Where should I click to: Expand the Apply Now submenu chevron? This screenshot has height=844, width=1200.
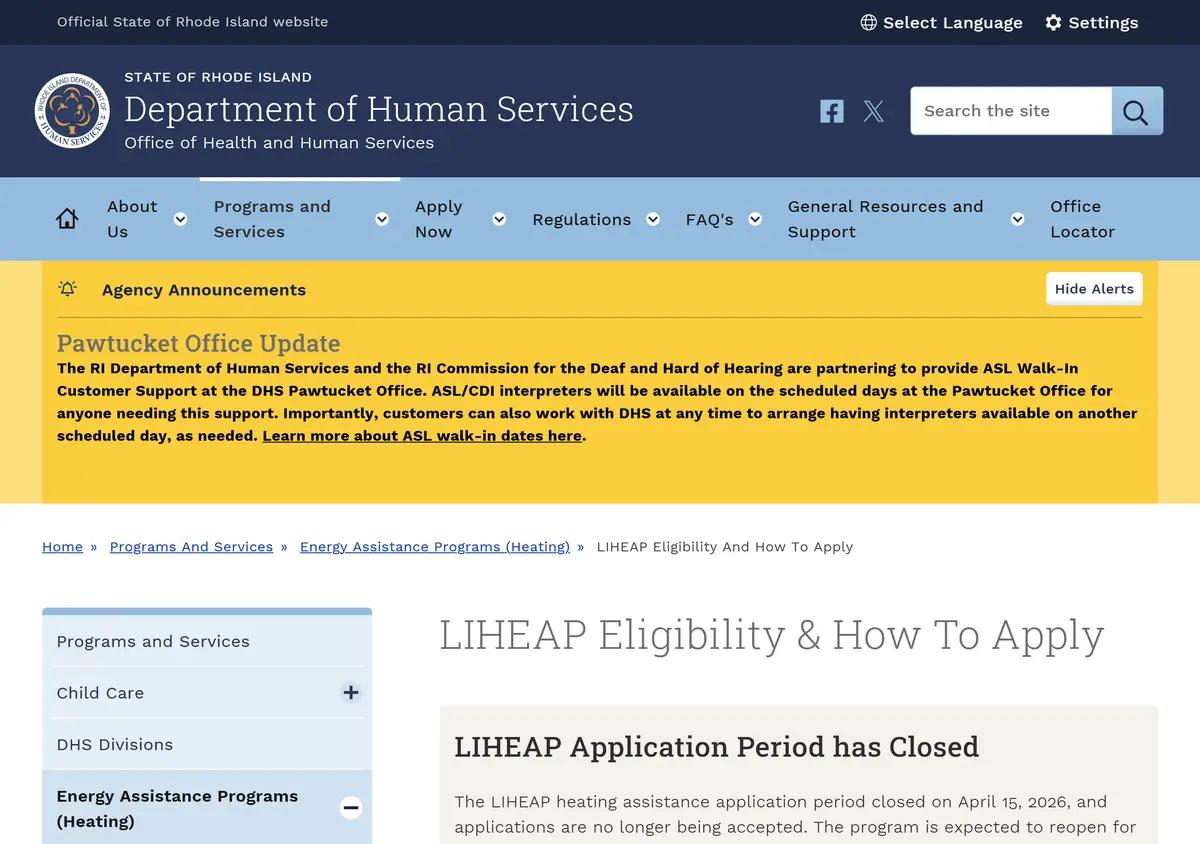pos(499,219)
